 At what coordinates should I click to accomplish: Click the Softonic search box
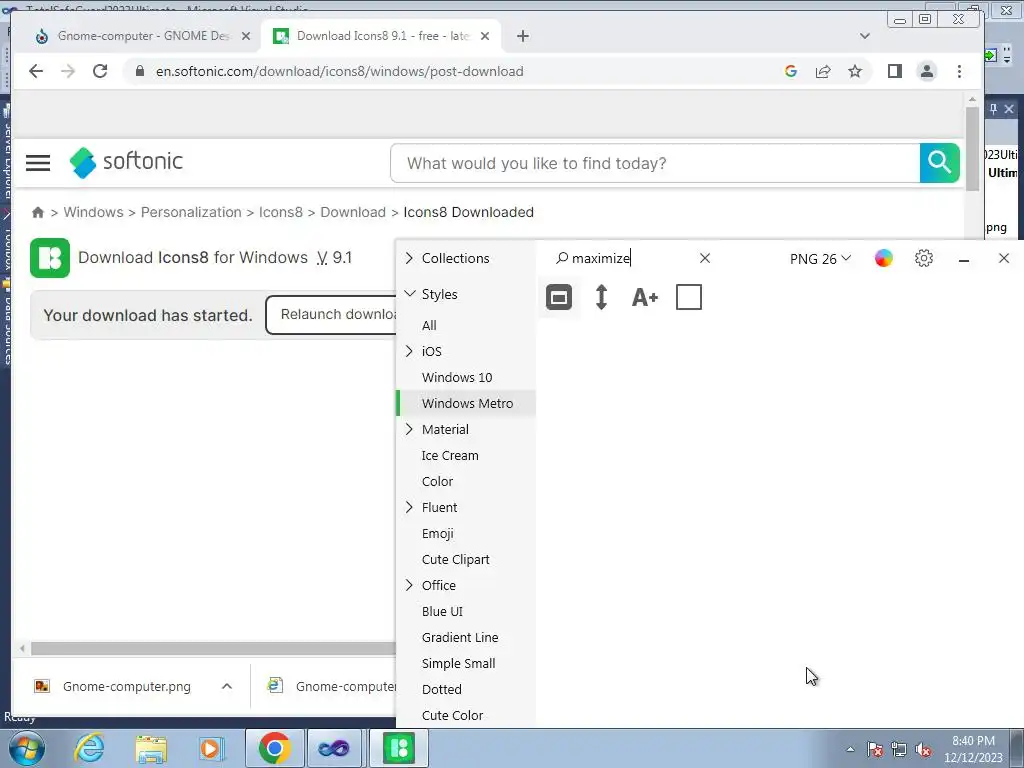pyautogui.click(x=655, y=163)
